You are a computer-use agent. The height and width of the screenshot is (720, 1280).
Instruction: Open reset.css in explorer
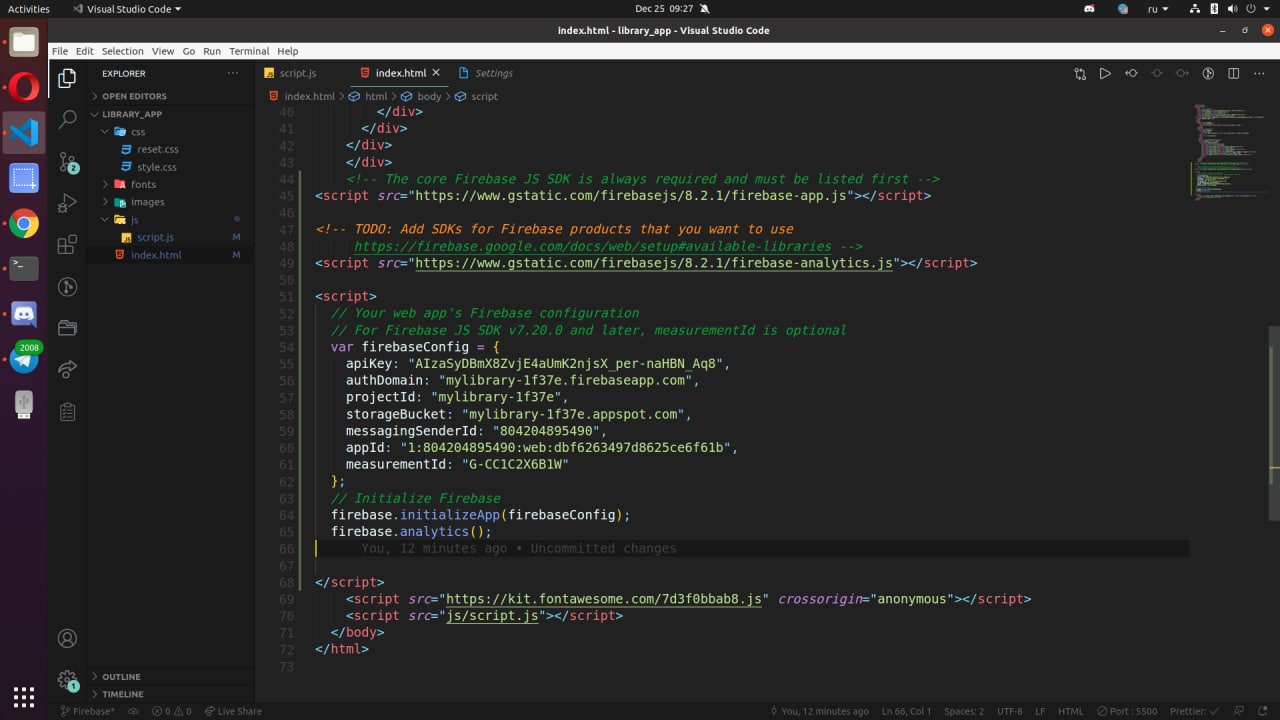[170, 149]
